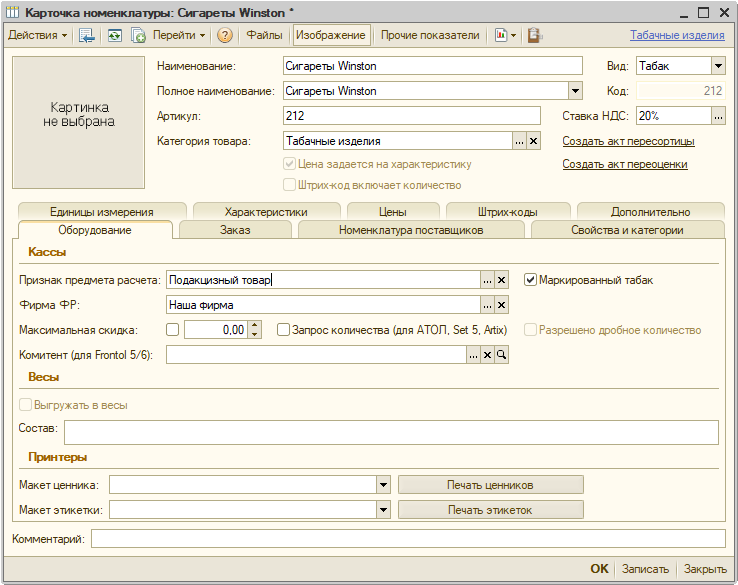Switch to Единицы измерения tab
The image size is (738, 585).
coord(102,211)
